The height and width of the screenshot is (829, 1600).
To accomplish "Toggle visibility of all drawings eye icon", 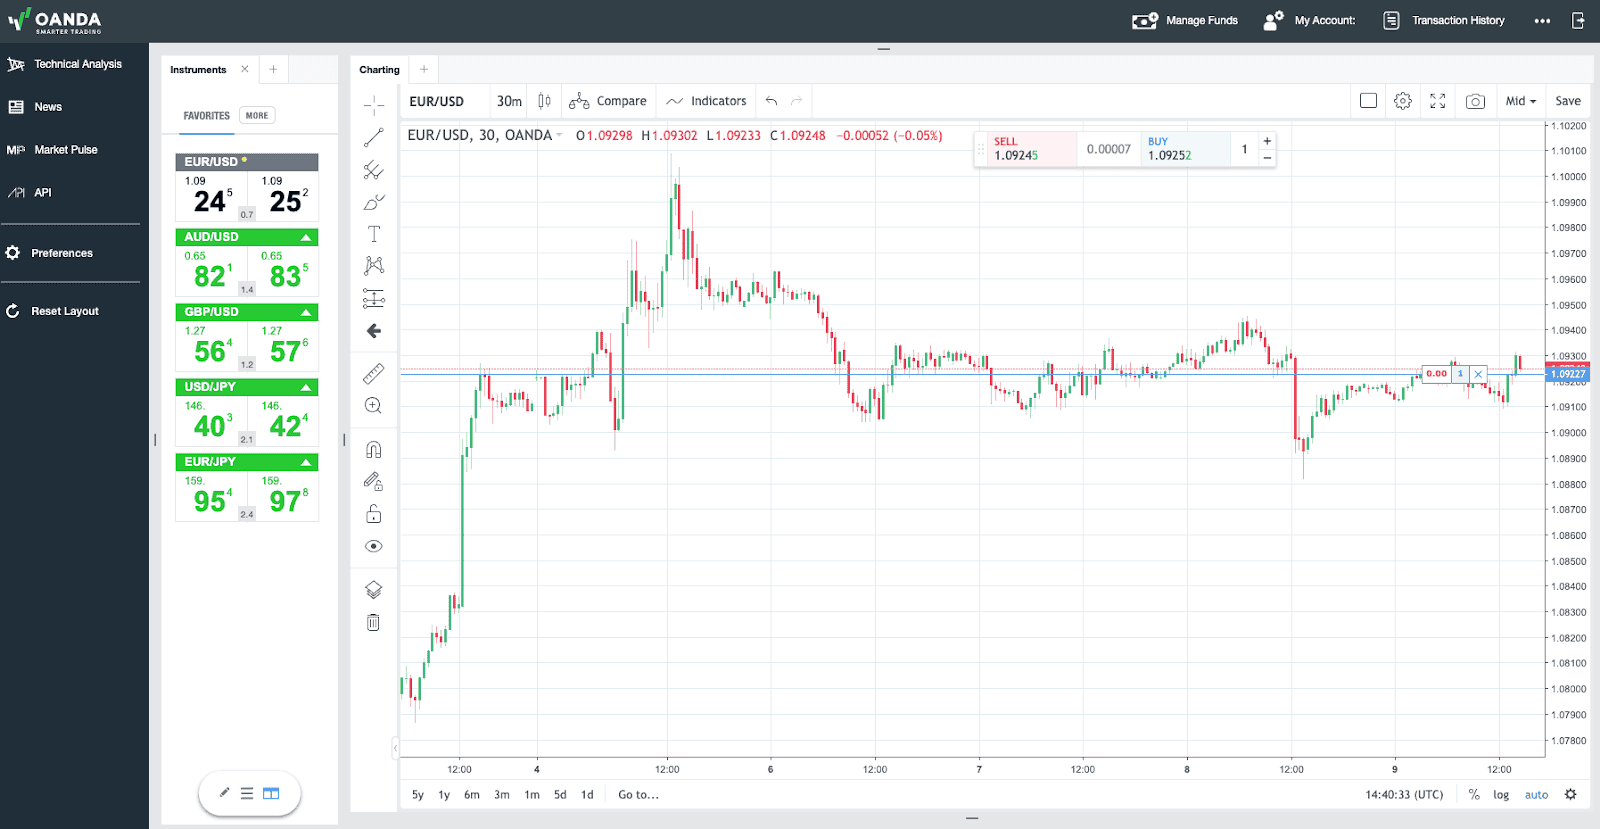I will pos(374,546).
